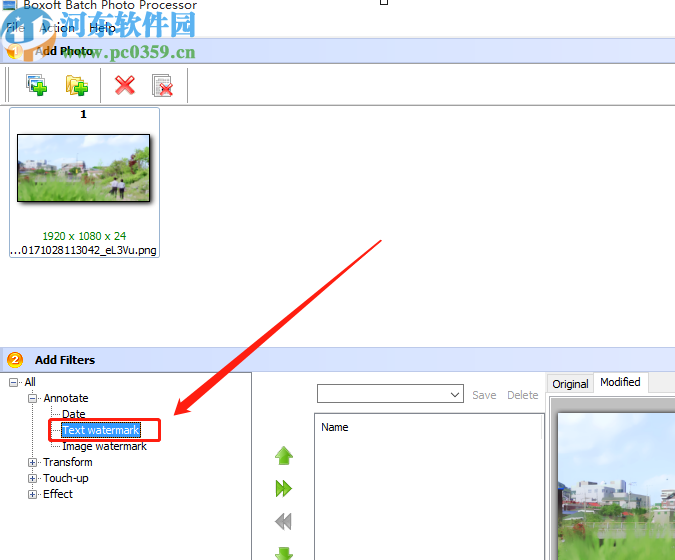Click the red X remove photo icon
This screenshot has width=675, height=560.
pos(125,85)
